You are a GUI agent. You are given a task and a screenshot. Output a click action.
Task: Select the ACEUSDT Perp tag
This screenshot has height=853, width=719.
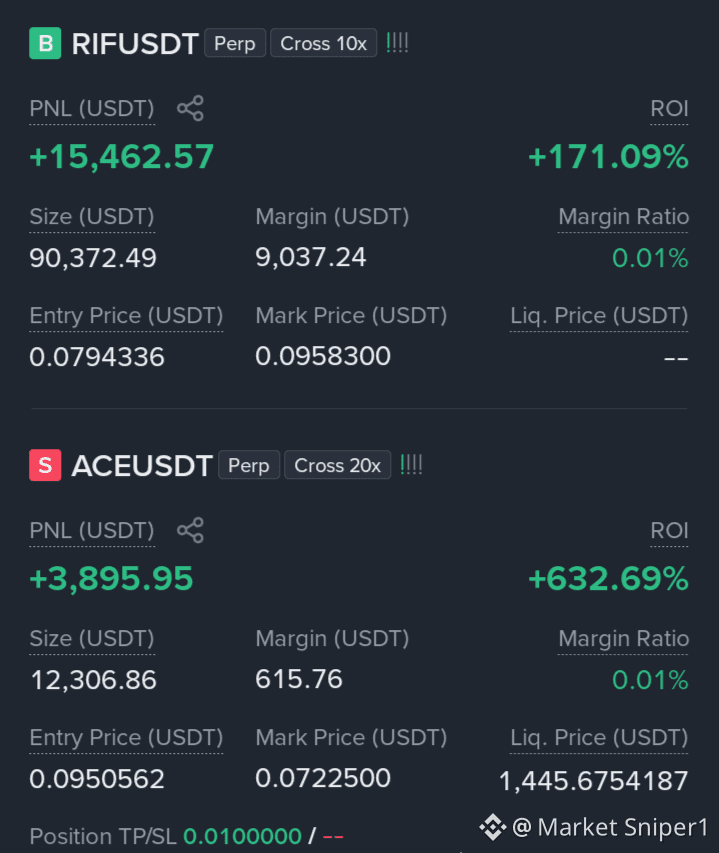pyautogui.click(x=249, y=465)
